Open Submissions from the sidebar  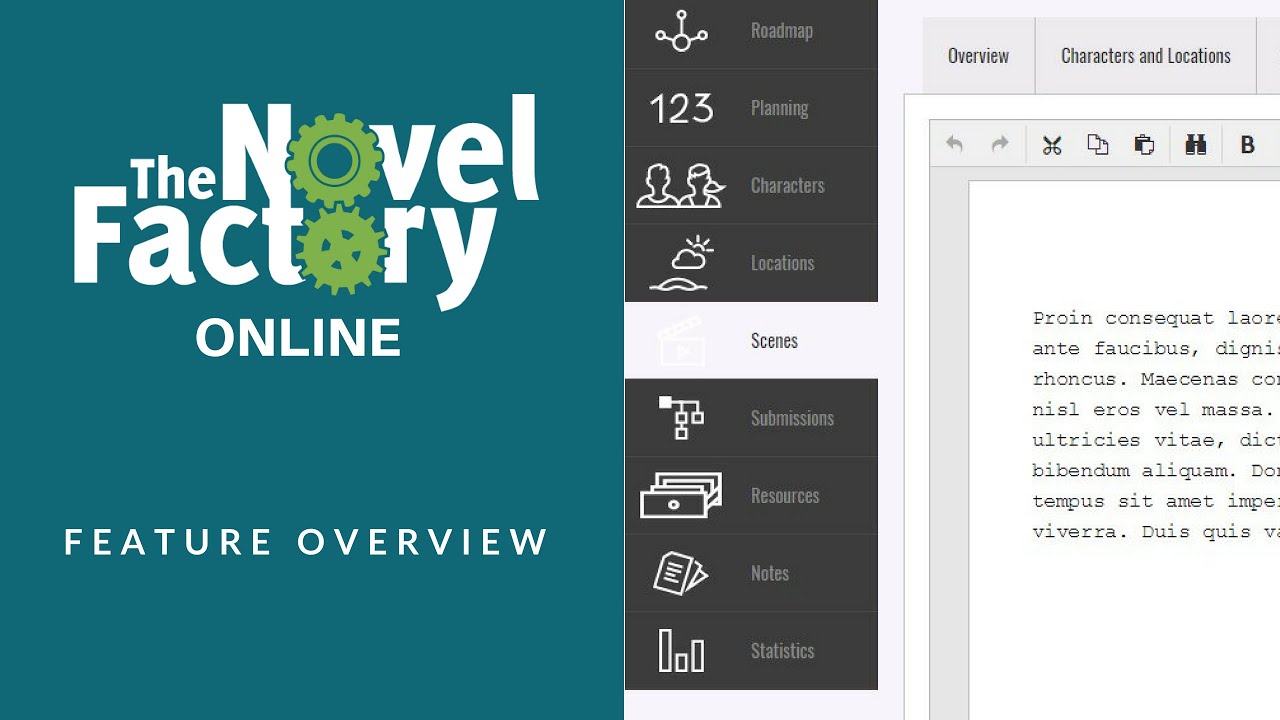tap(792, 418)
